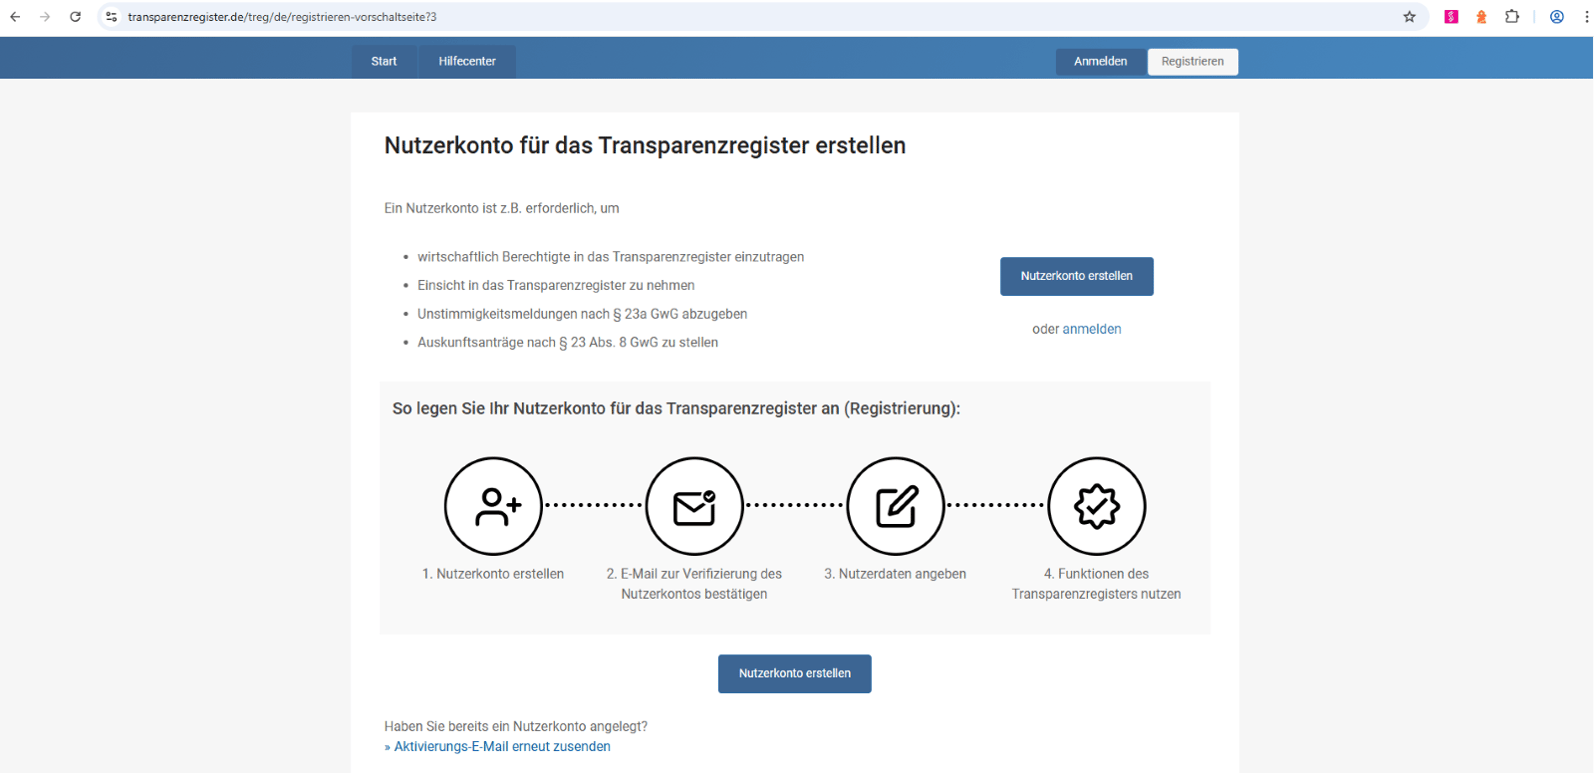
Task: Click 'Aktivierungs-E-Mail erneut zusenden' link
Action: coord(501,747)
